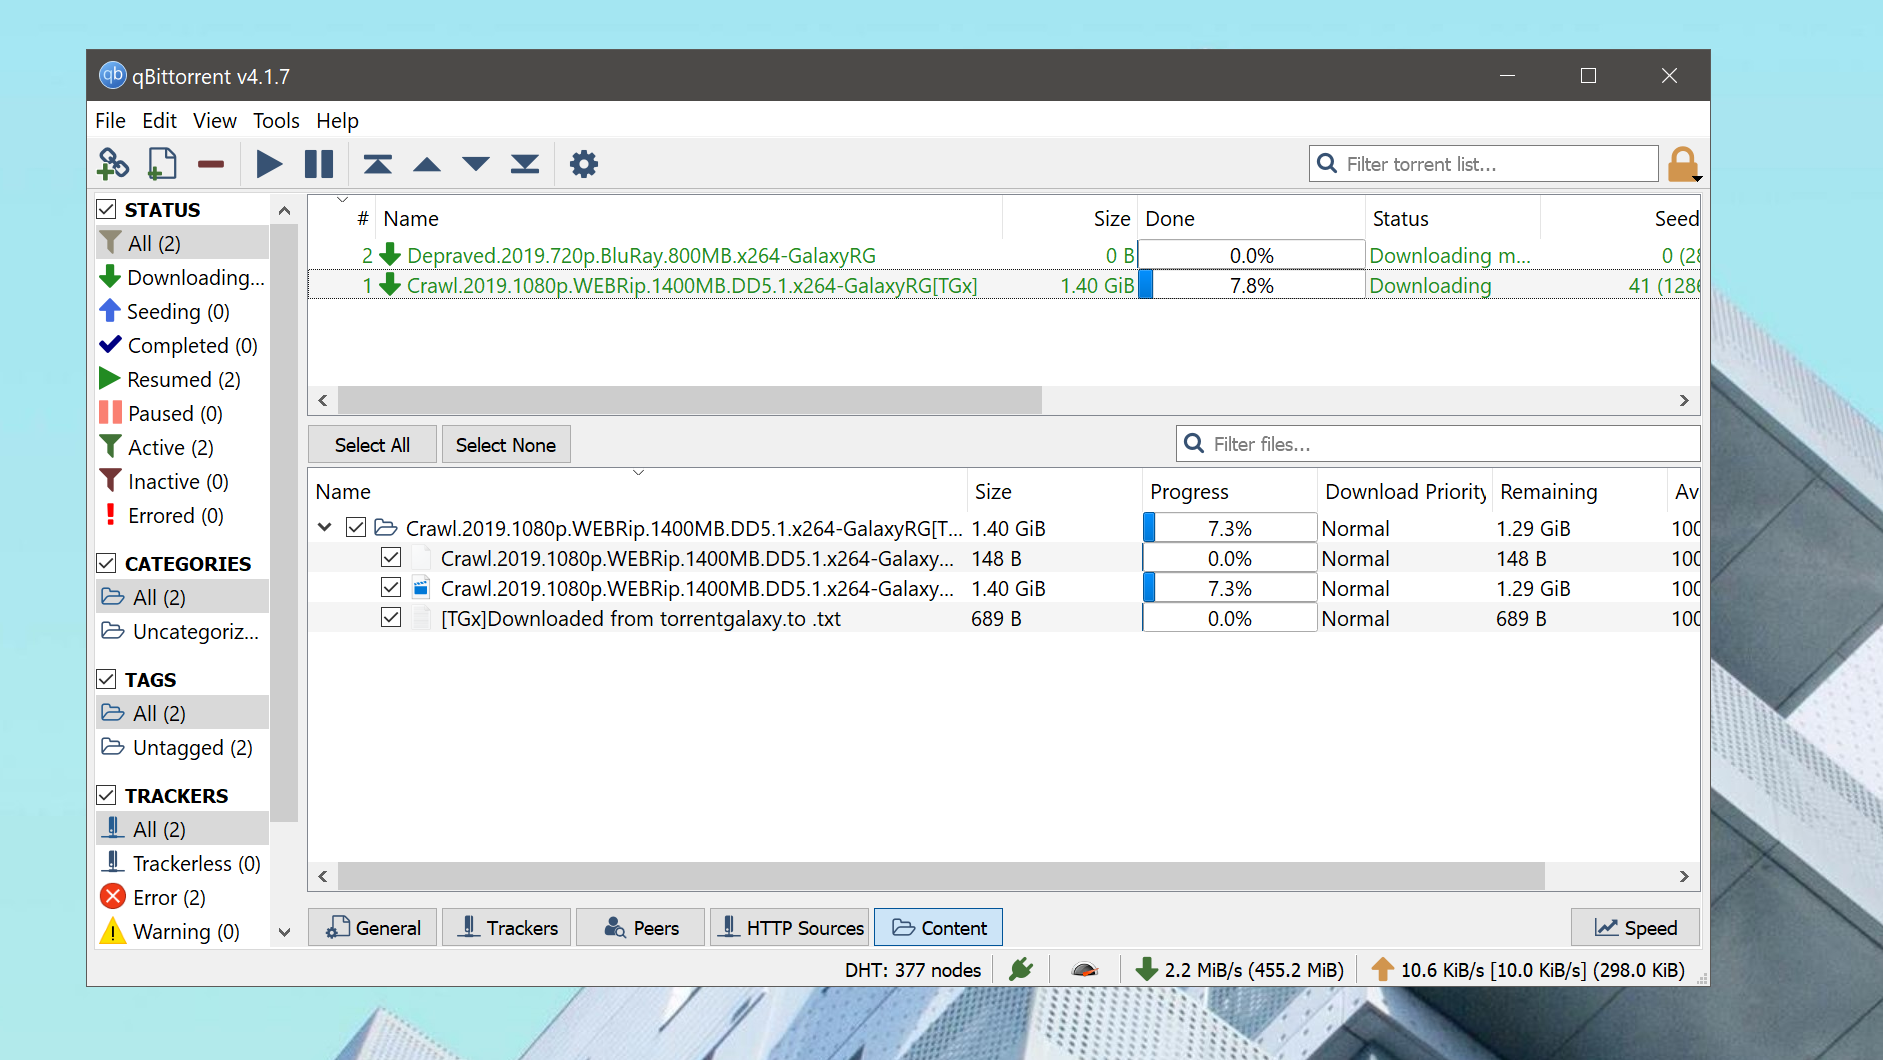Select Untagged (2) tag filter
The width and height of the screenshot is (1883, 1060).
182,747
